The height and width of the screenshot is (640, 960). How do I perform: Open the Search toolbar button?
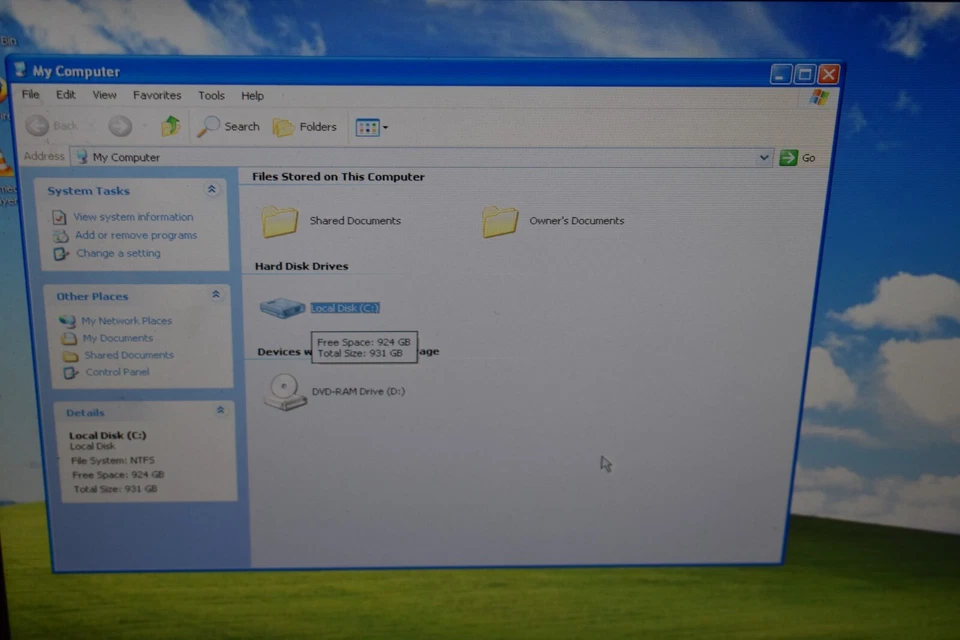(228, 127)
